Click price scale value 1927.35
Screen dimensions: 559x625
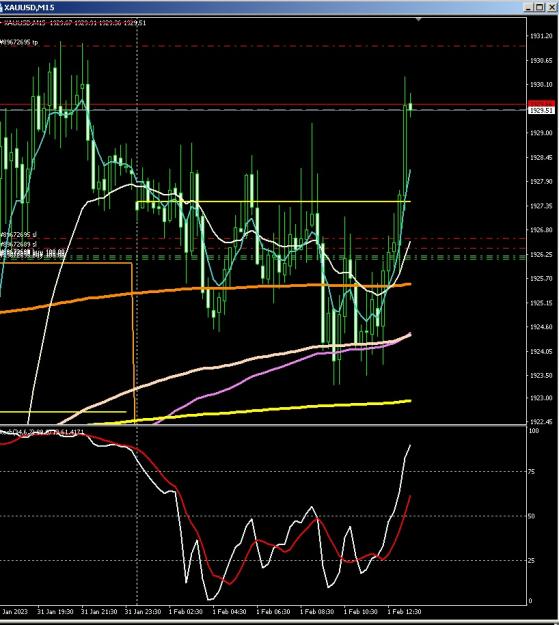pos(541,206)
